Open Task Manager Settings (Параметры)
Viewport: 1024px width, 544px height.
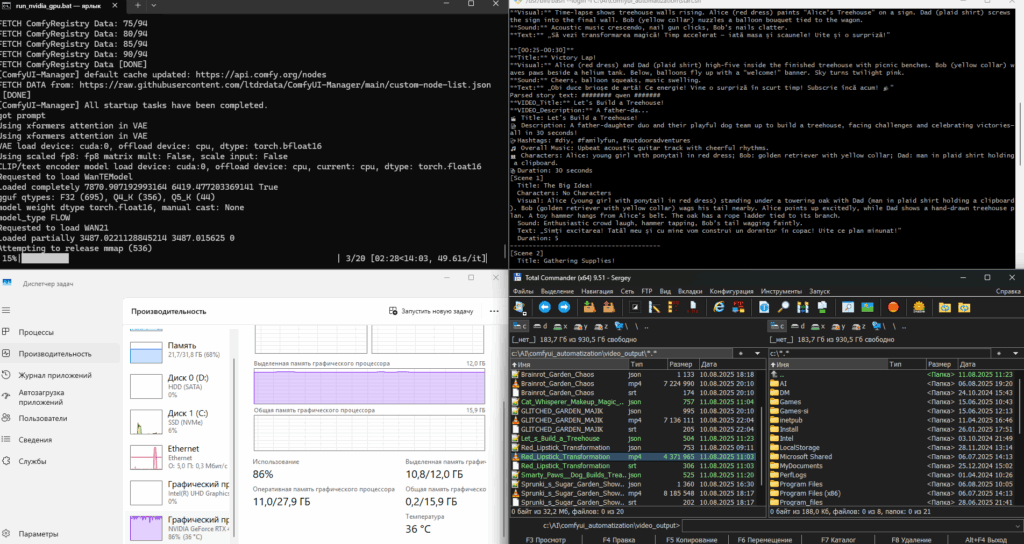pos(39,534)
